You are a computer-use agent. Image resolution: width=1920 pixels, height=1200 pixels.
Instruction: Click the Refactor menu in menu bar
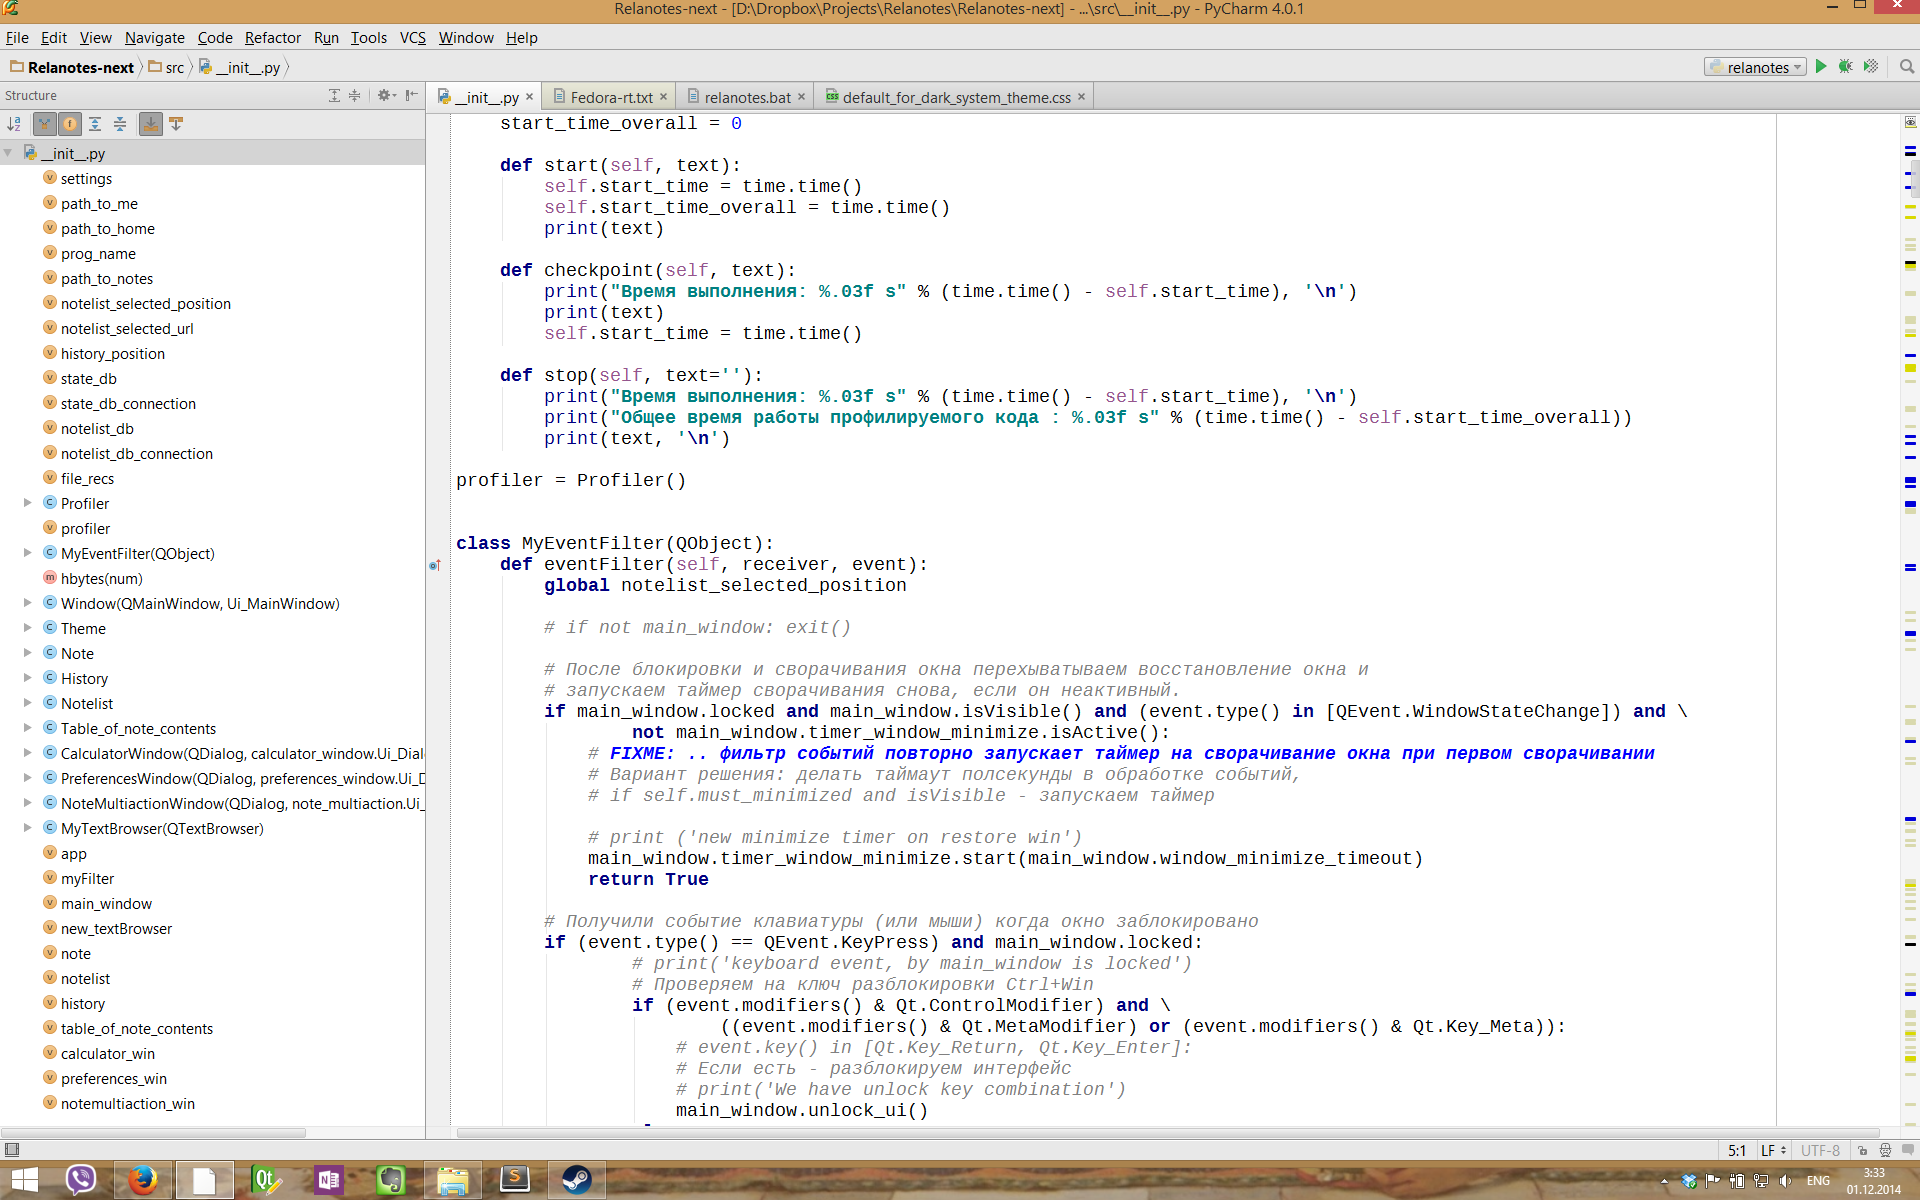272,37
